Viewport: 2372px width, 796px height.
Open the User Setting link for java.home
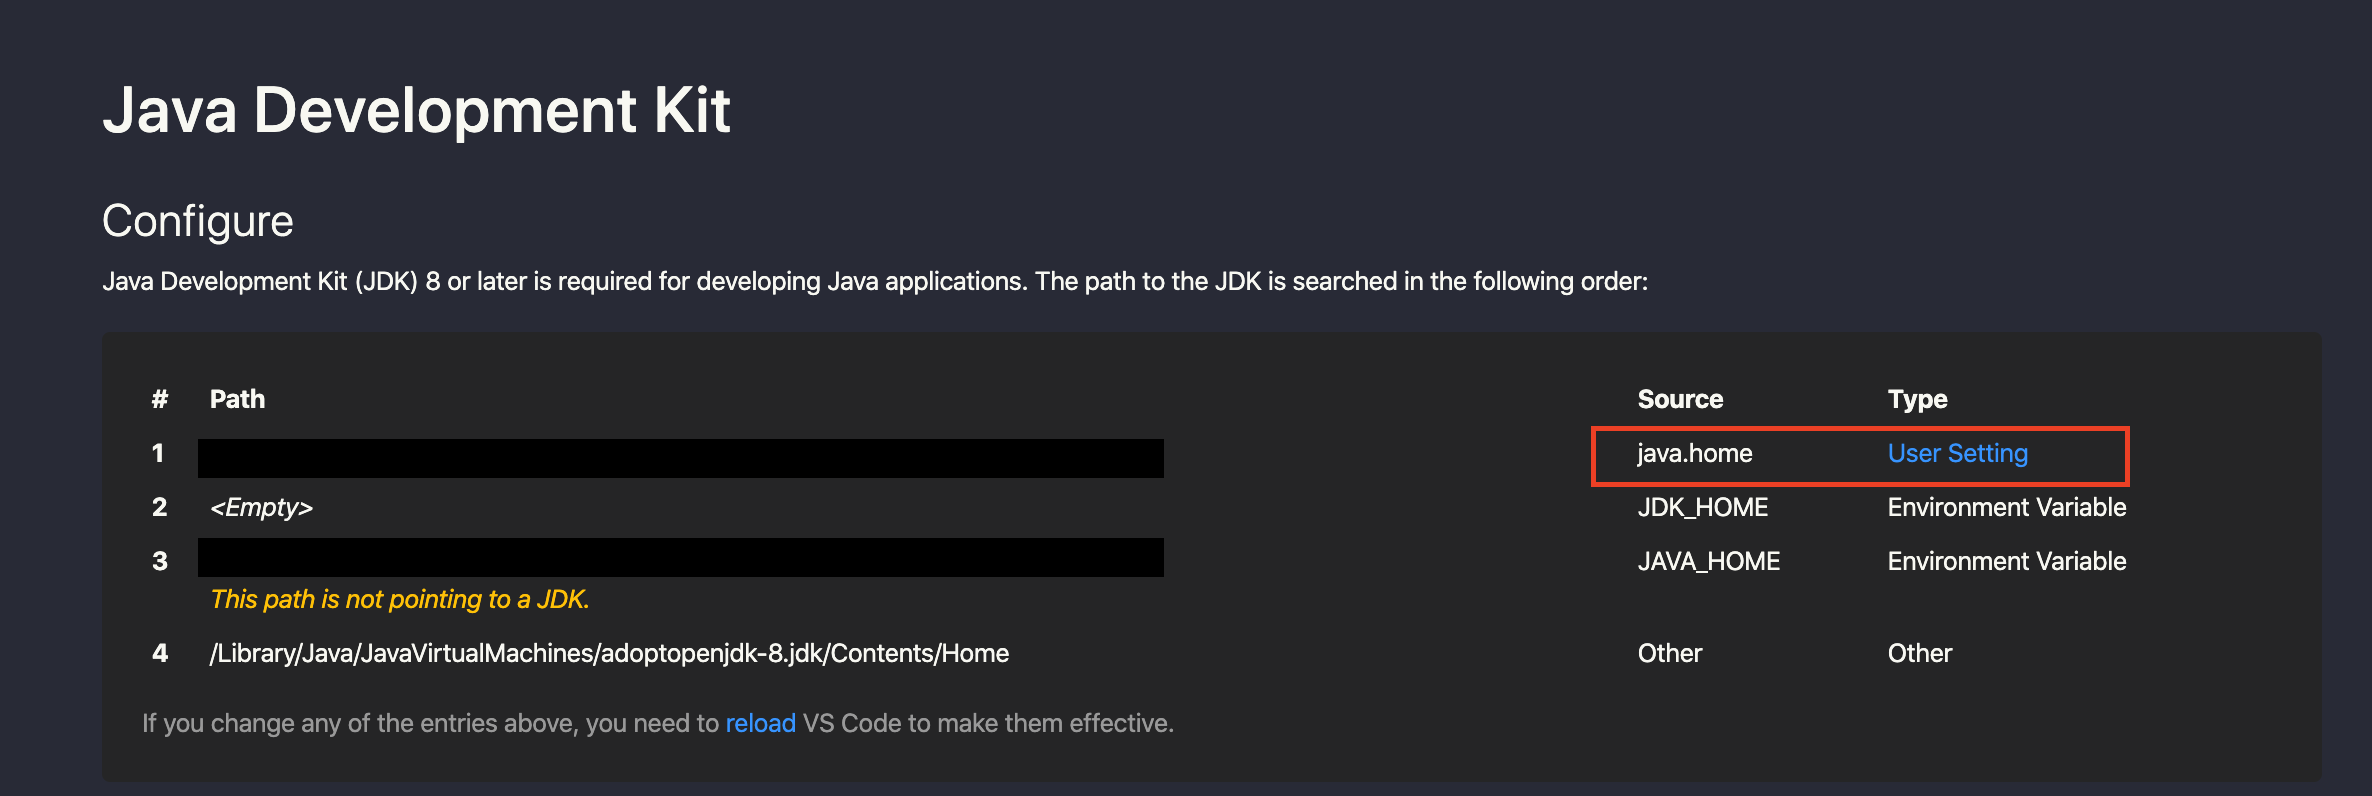[1957, 454]
